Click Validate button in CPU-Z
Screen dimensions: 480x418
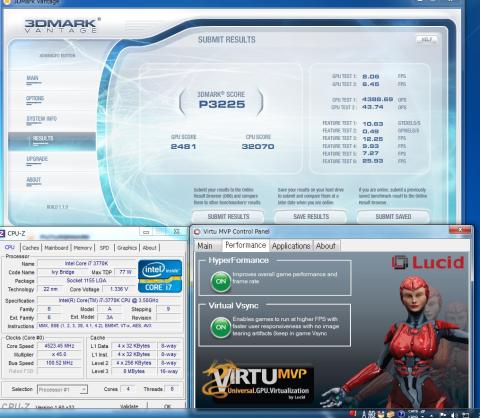(x=129, y=406)
